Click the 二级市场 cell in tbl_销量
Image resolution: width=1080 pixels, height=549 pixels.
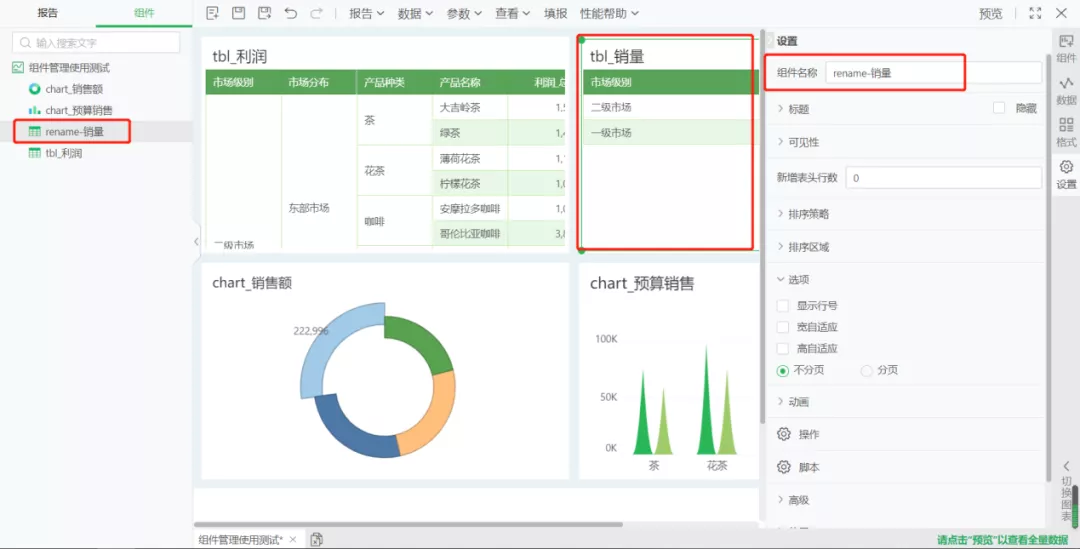point(611,107)
